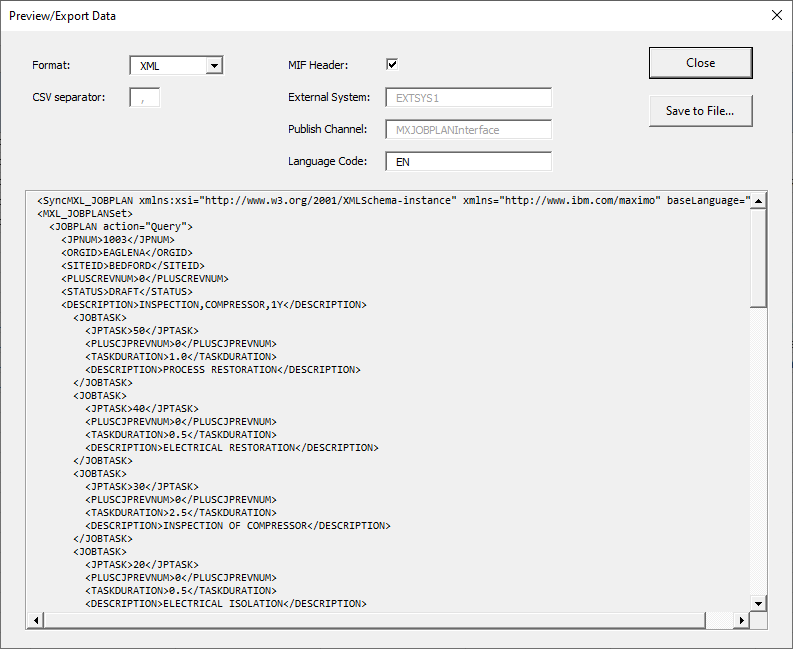This screenshot has height=649, width=793.
Task: Click the horizontal scrollbar right arrow
Action: coord(741,620)
